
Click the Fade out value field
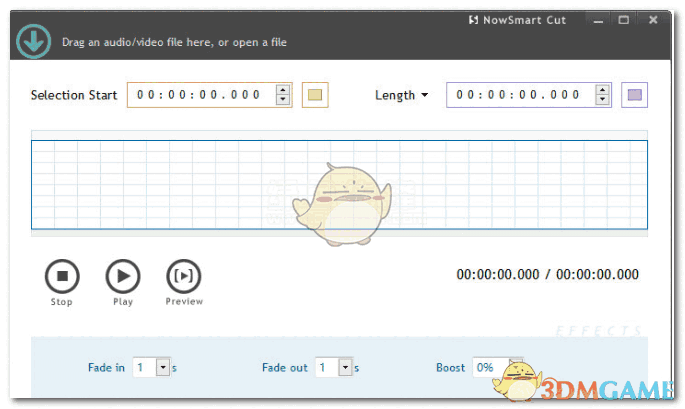pos(327,367)
